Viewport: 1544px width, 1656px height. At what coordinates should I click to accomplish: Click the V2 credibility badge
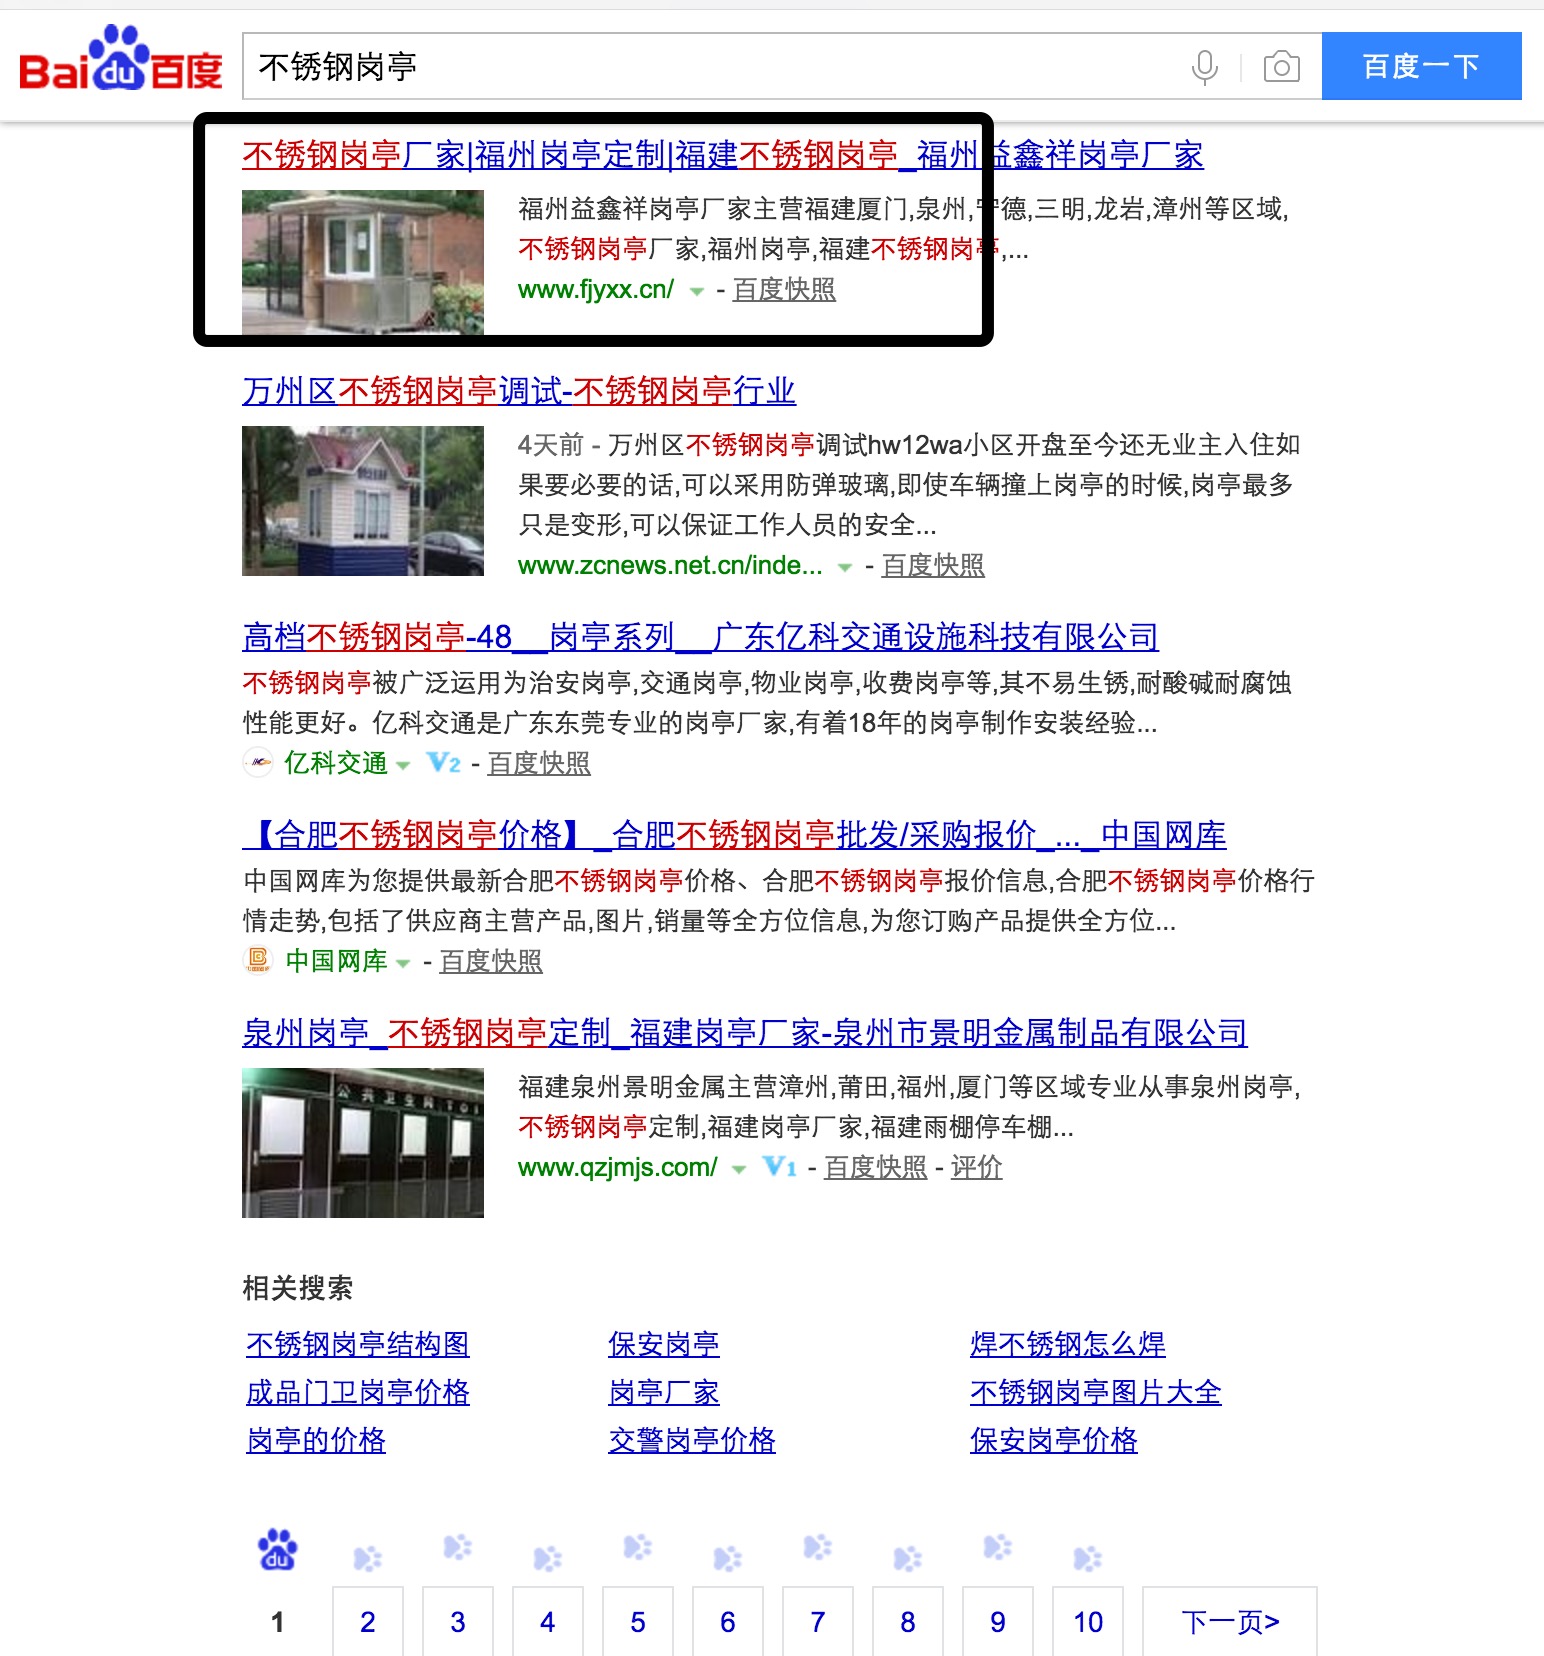[x=443, y=763]
